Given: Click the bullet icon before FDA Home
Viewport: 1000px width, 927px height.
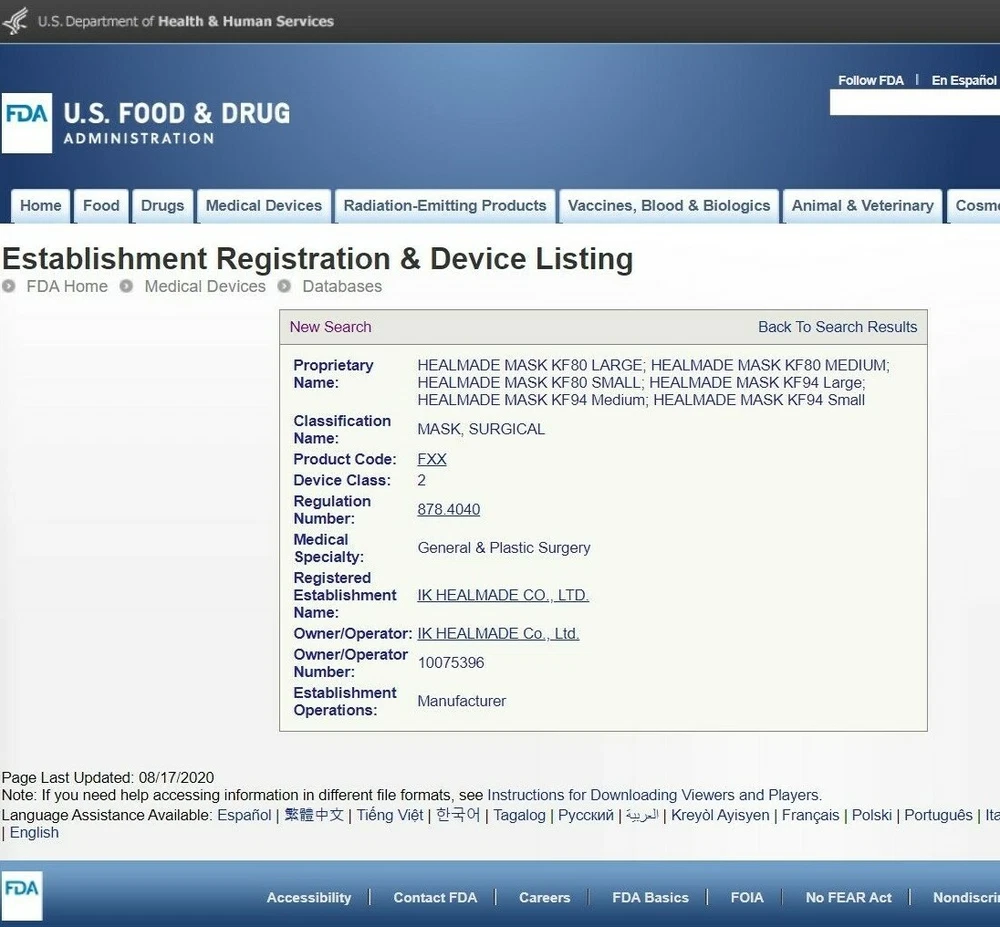Looking at the screenshot, I should [x=9, y=286].
